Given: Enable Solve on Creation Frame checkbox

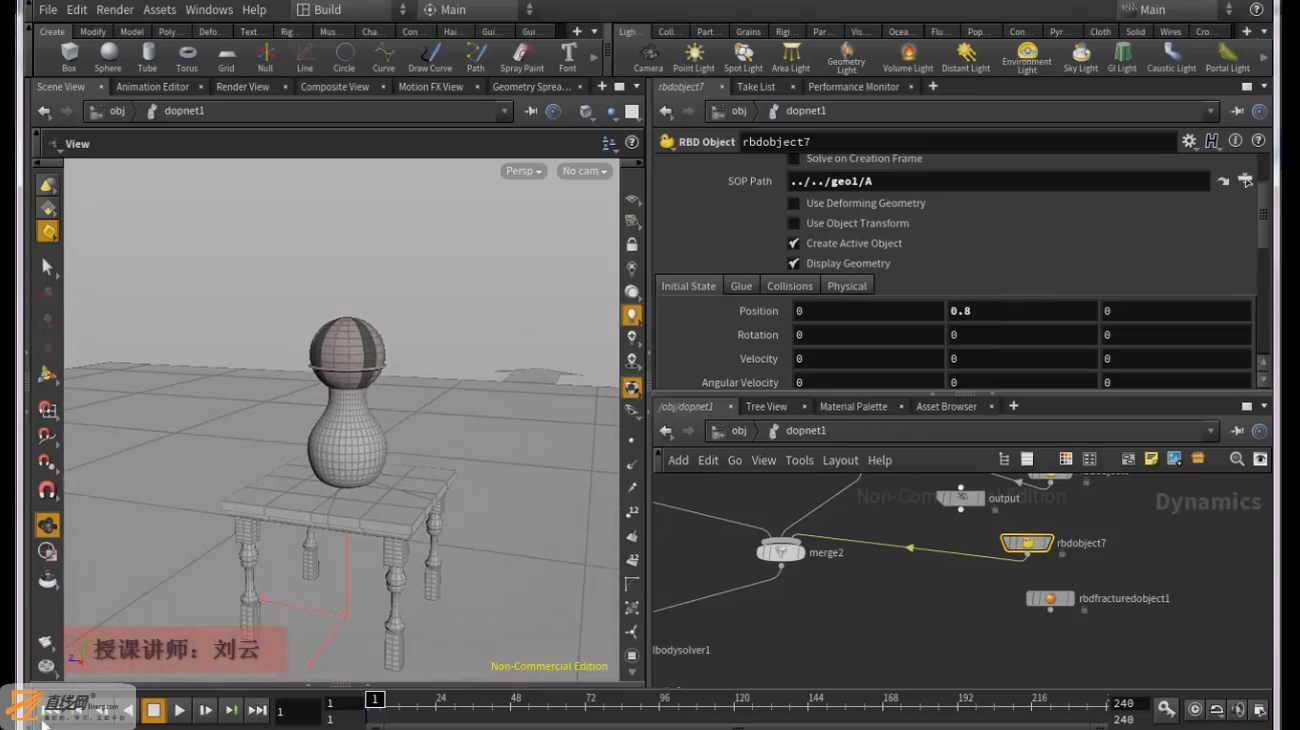Looking at the screenshot, I should click(x=794, y=159).
